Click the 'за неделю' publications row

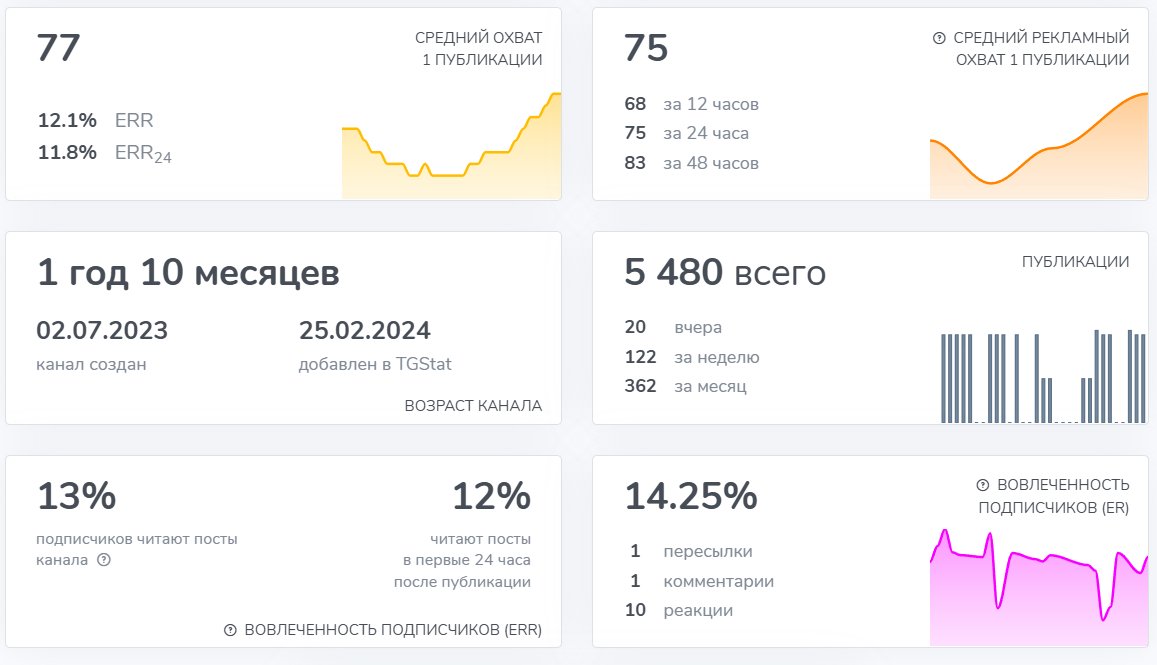click(691, 357)
